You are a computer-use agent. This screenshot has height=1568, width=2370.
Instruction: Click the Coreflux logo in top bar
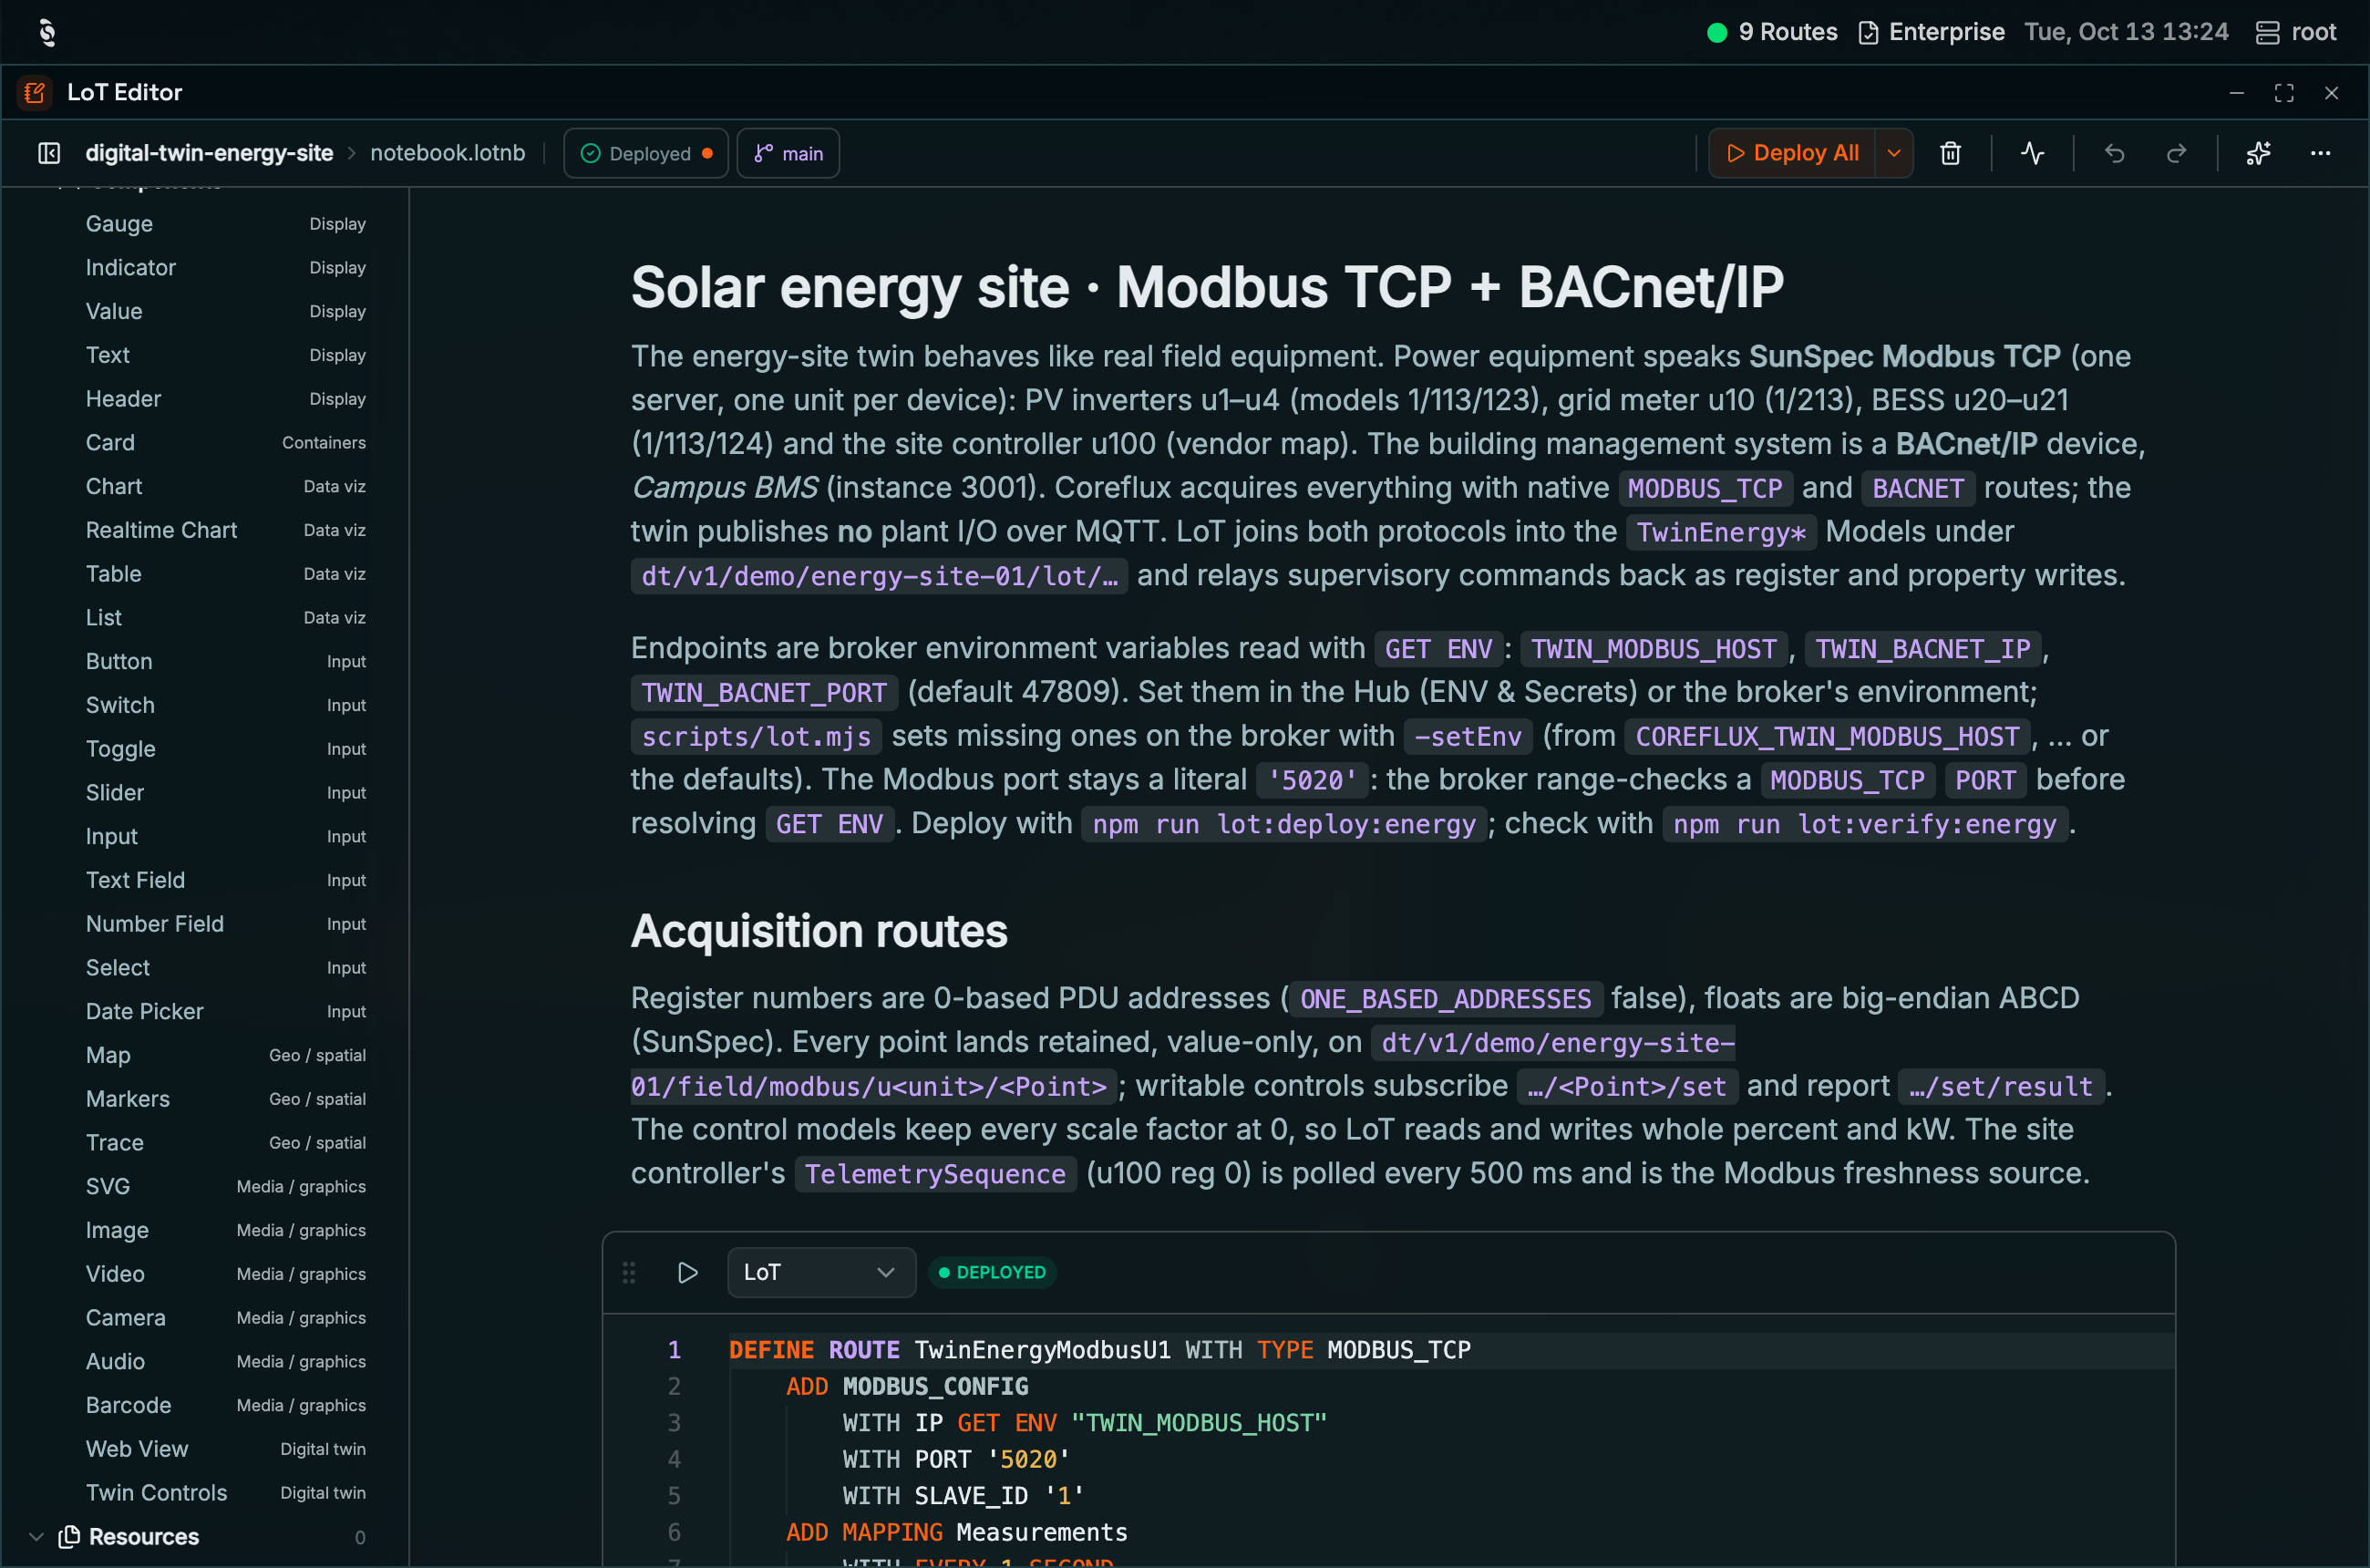(47, 32)
